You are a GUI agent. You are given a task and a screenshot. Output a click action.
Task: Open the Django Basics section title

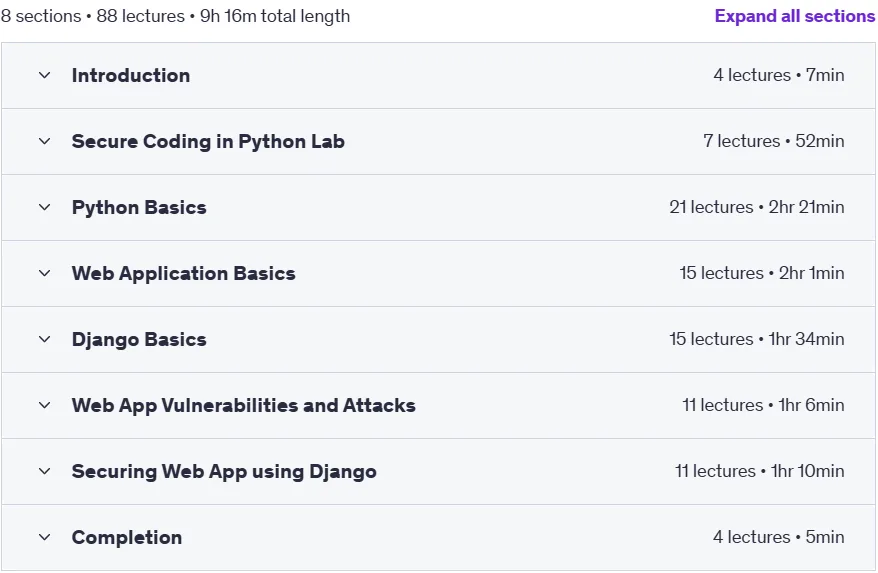click(x=139, y=339)
